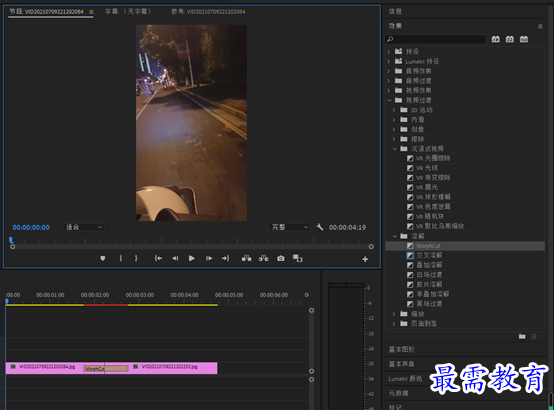The height and width of the screenshot is (410, 554).
Task: Collapse the 沉浸式视频 folder
Action: point(395,149)
